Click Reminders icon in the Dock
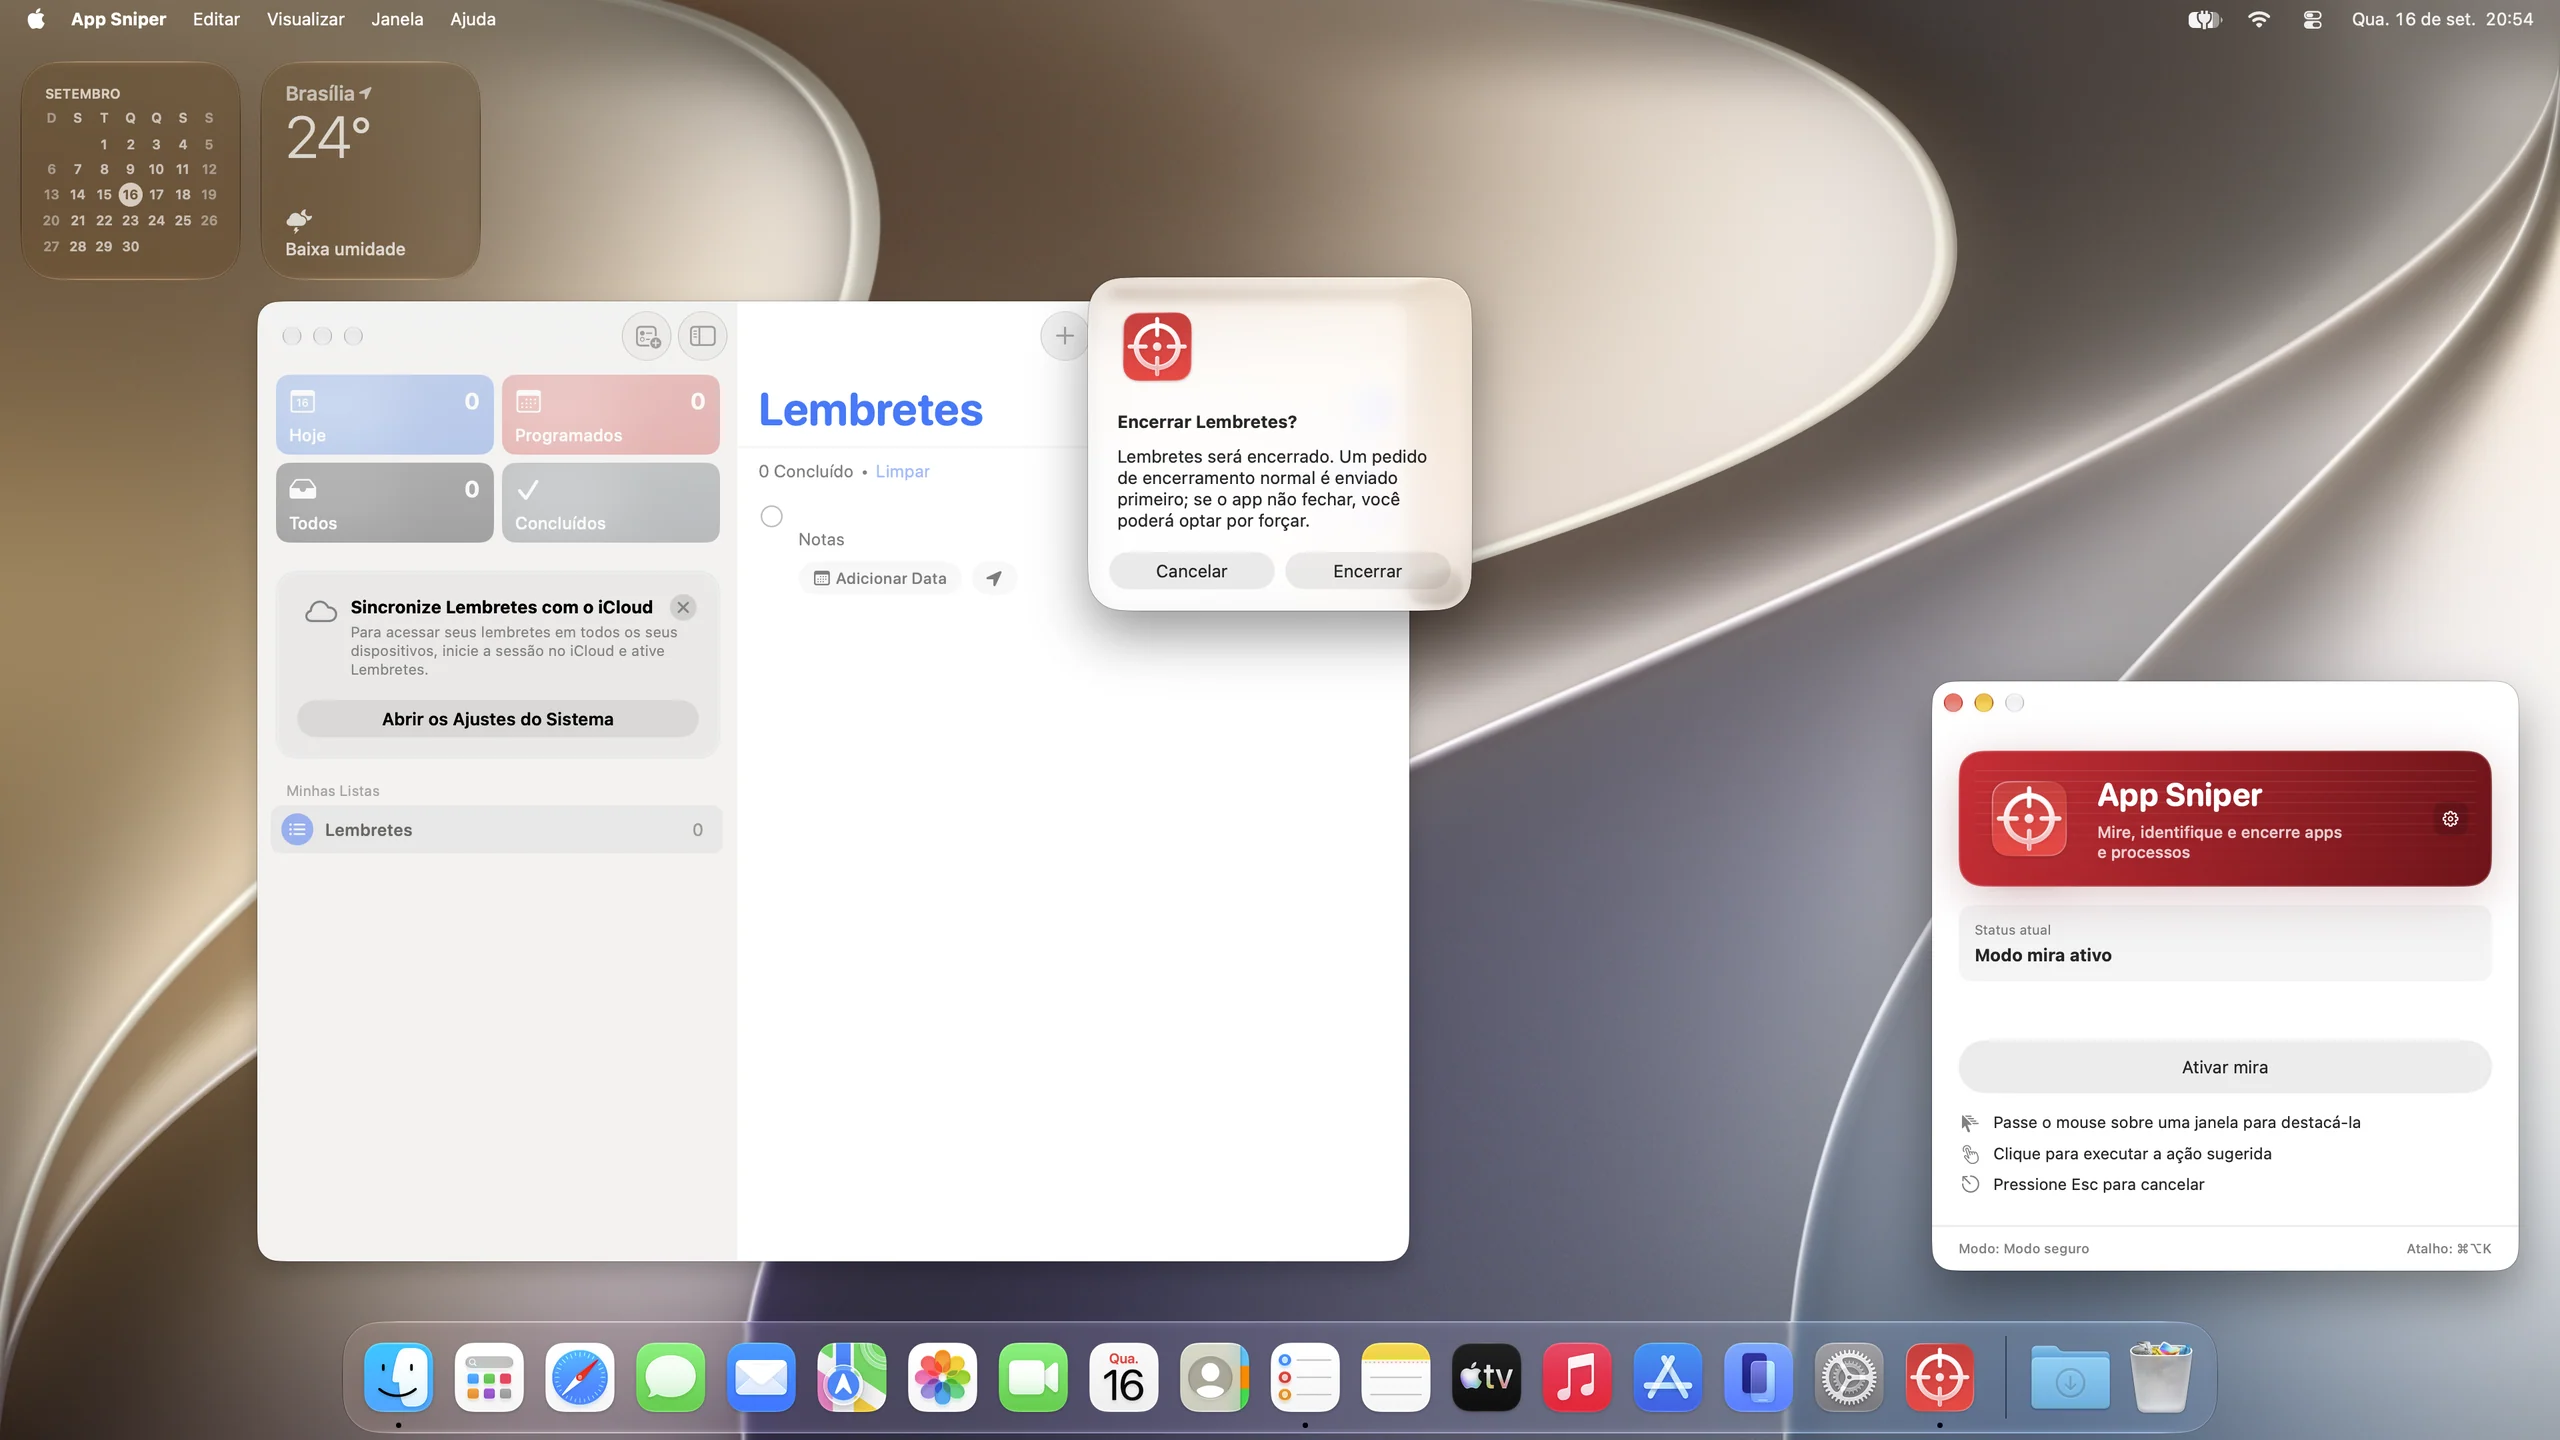This screenshot has width=2560, height=1440. point(1305,1377)
